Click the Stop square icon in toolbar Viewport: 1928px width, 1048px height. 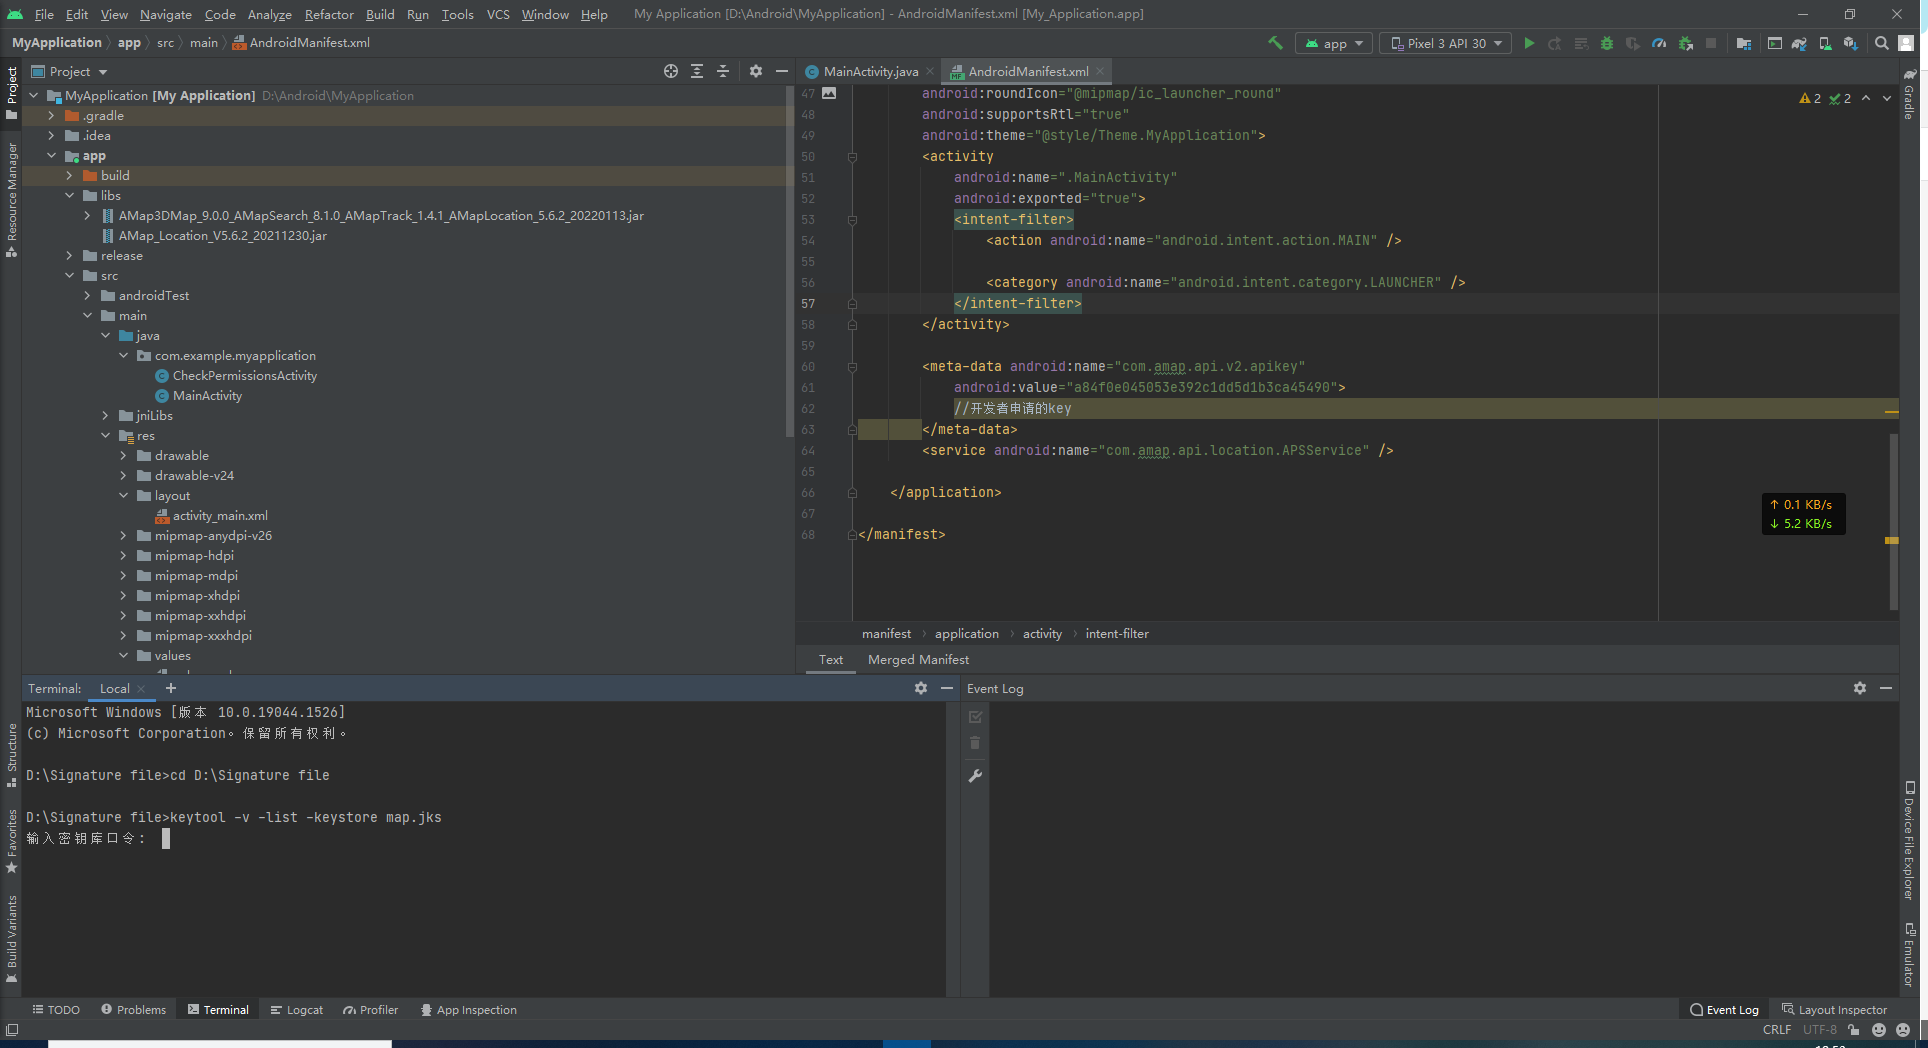click(x=1711, y=43)
